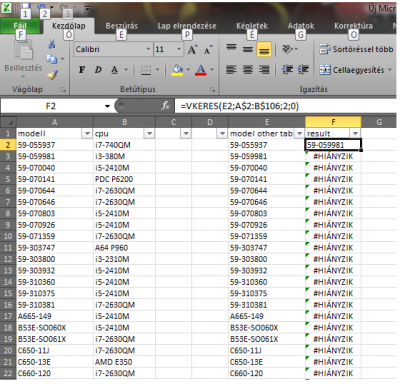This screenshot has height=384, width=400.
Task: Toggle bold F formatting button
Action: pyautogui.click(x=82, y=70)
